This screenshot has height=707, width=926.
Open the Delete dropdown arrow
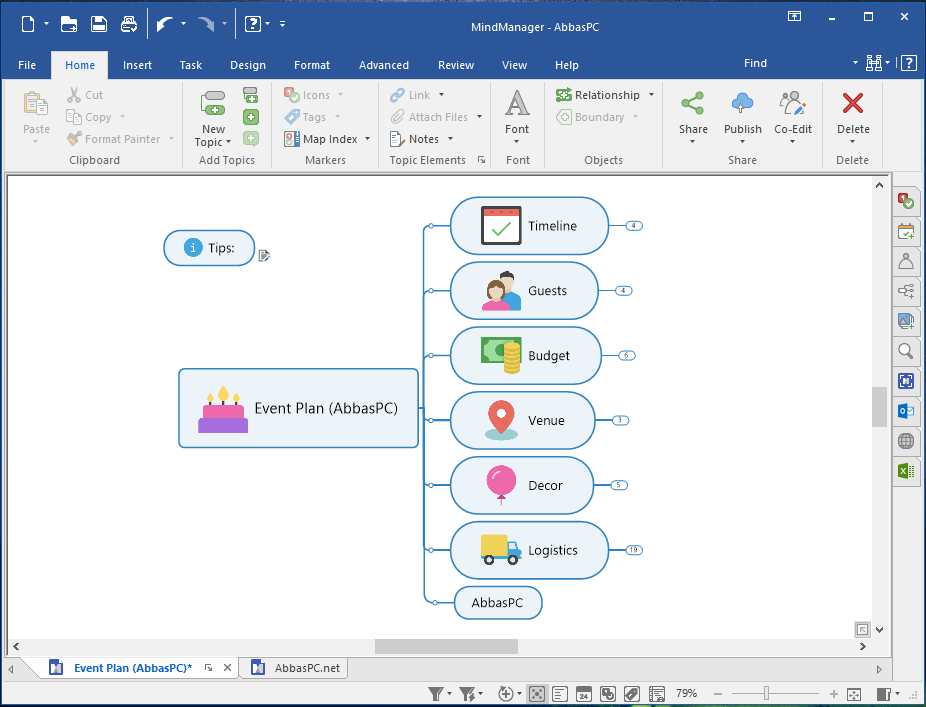[853, 142]
